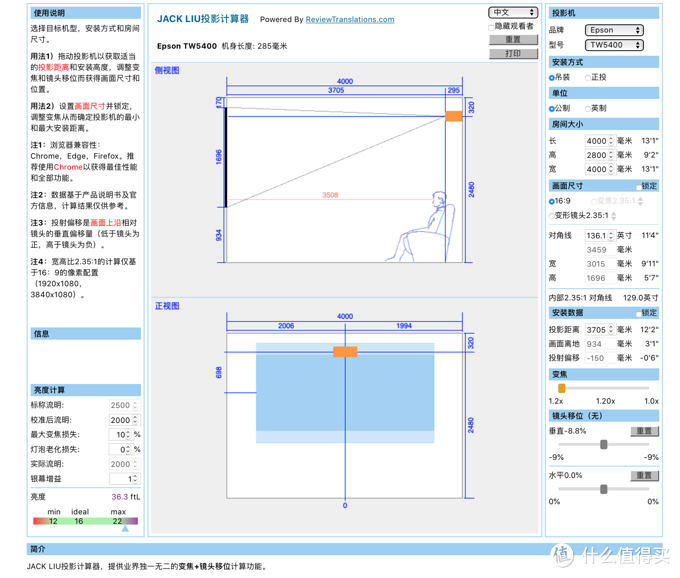Click the 对角线 136.1 inch field
Viewport: 680px width, 578px height.
600,235
